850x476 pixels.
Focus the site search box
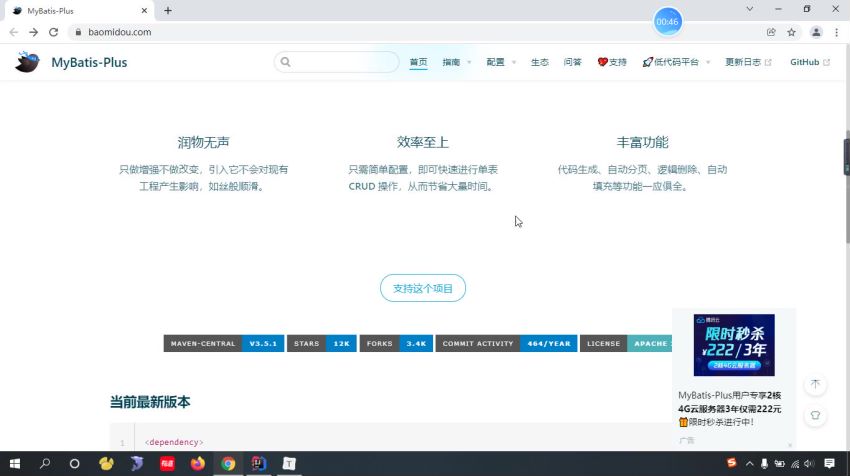point(337,62)
